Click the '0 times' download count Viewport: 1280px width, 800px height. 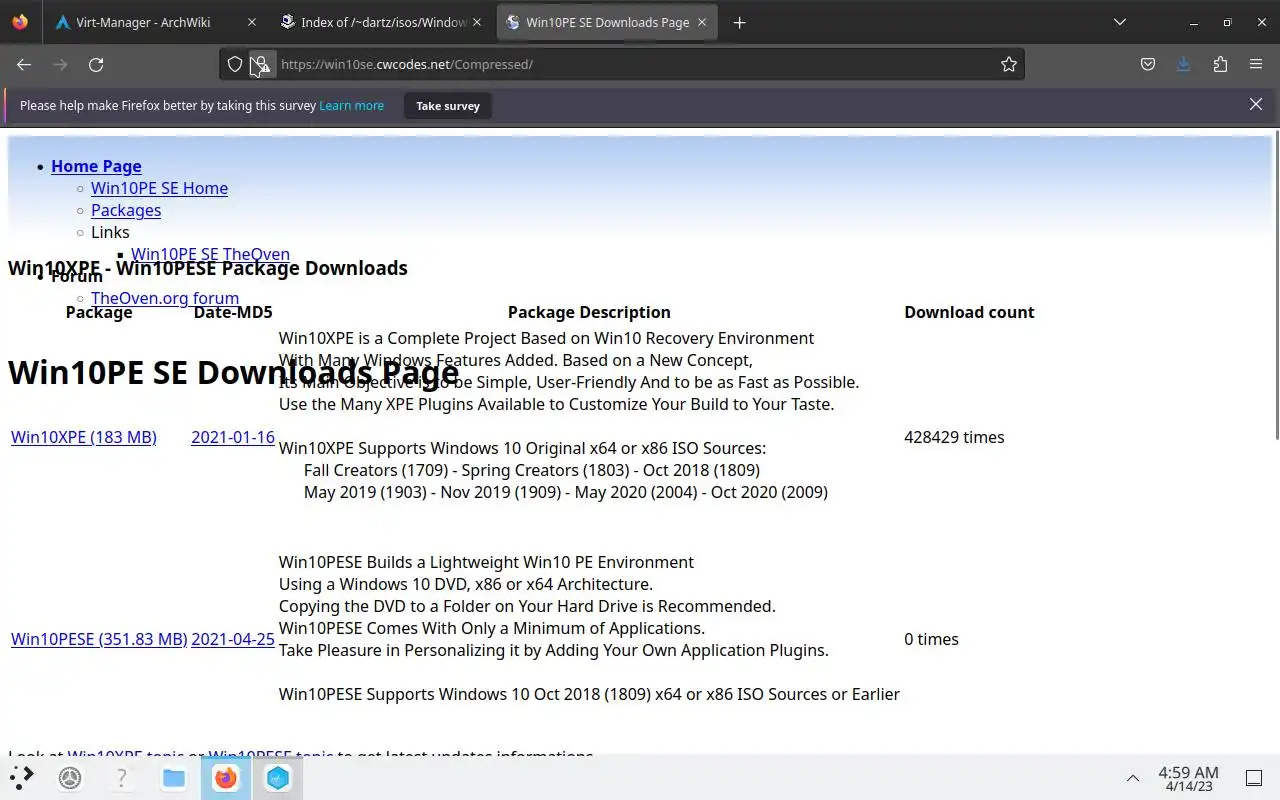click(x=931, y=639)
